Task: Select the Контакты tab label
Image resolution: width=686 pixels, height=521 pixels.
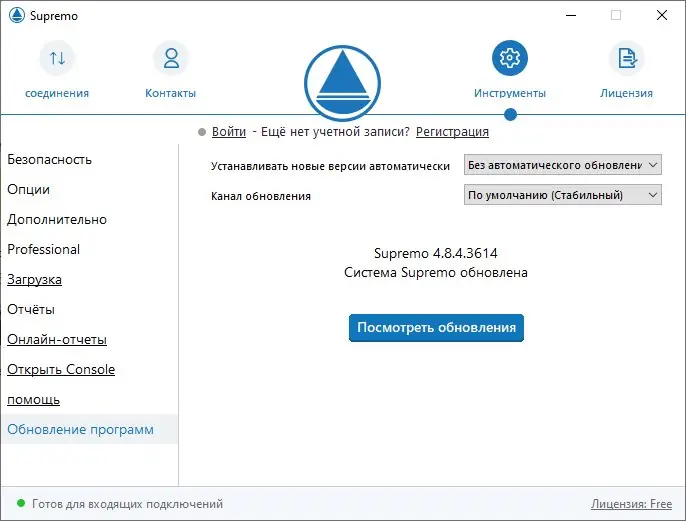Action: click(x=171, y=93)
